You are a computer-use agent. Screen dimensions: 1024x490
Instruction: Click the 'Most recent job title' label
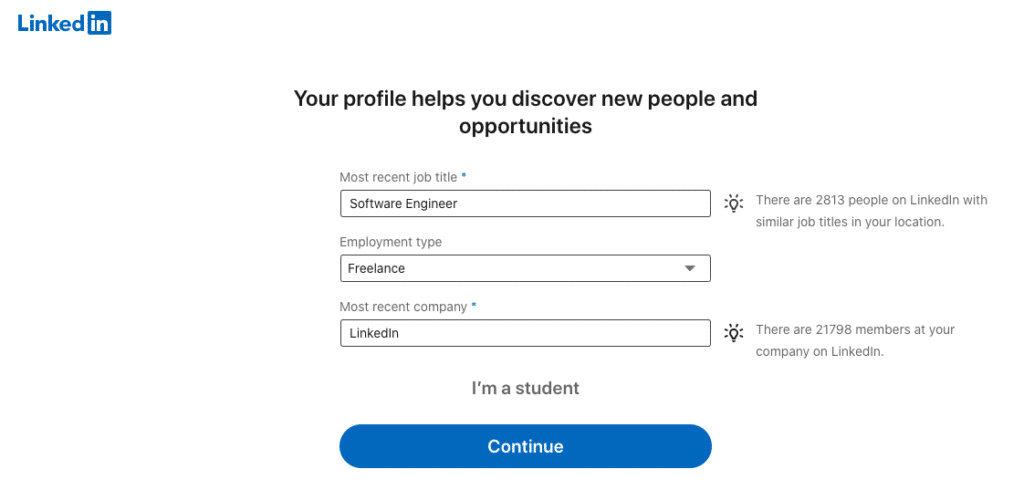coord(399,176)
